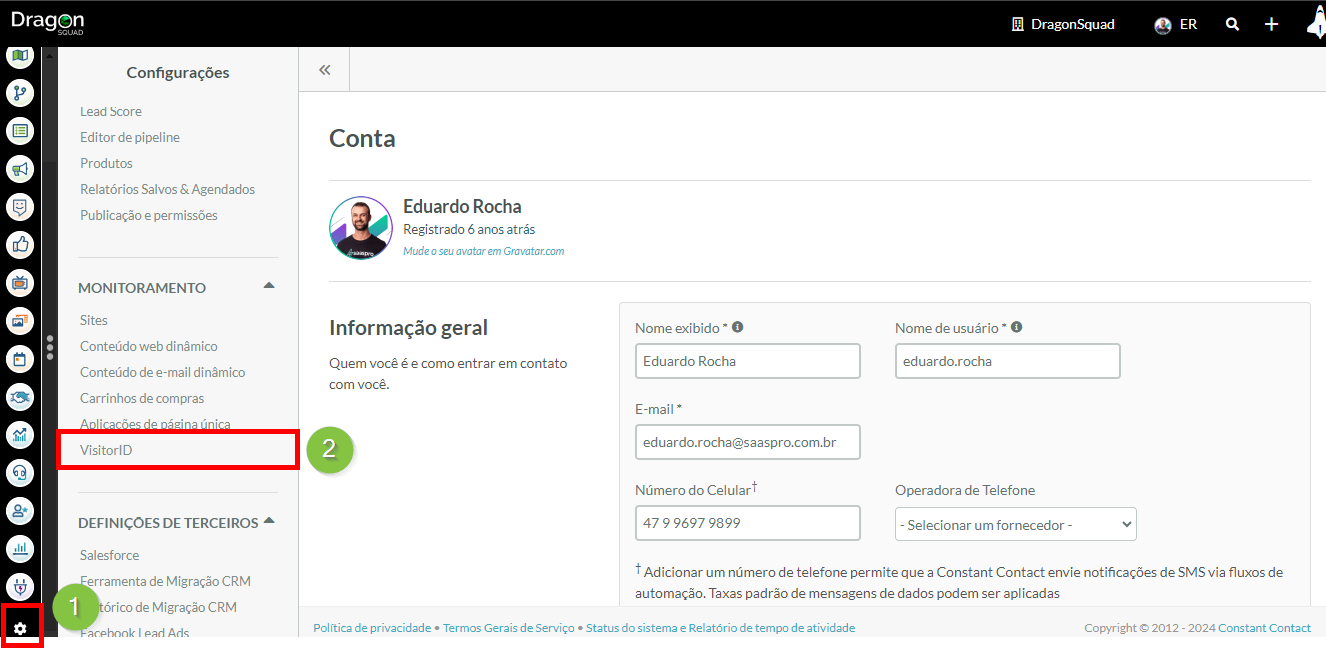Follow the Constant Contact footer link

tap(1264, 628)
